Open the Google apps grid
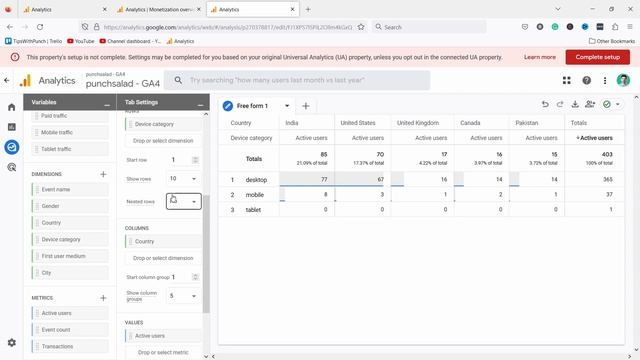 (x=567, y=80)
